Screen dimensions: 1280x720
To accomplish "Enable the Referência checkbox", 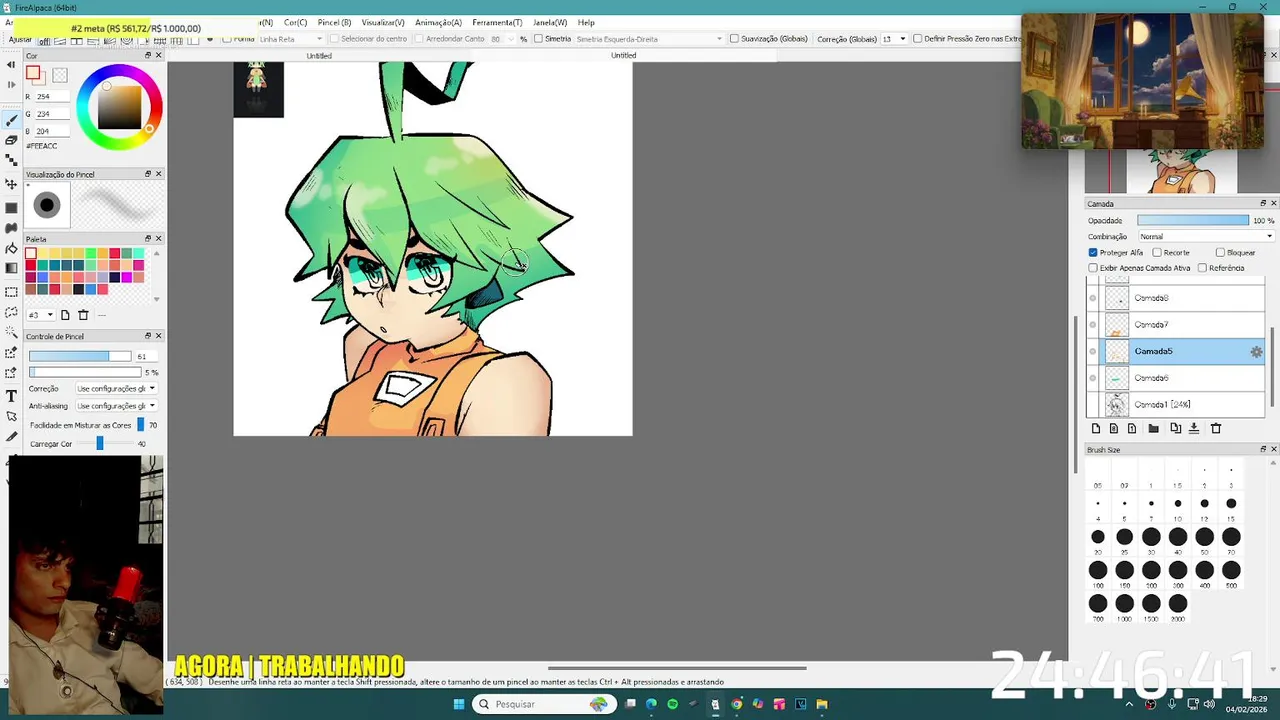I will tap(1202, 268).
